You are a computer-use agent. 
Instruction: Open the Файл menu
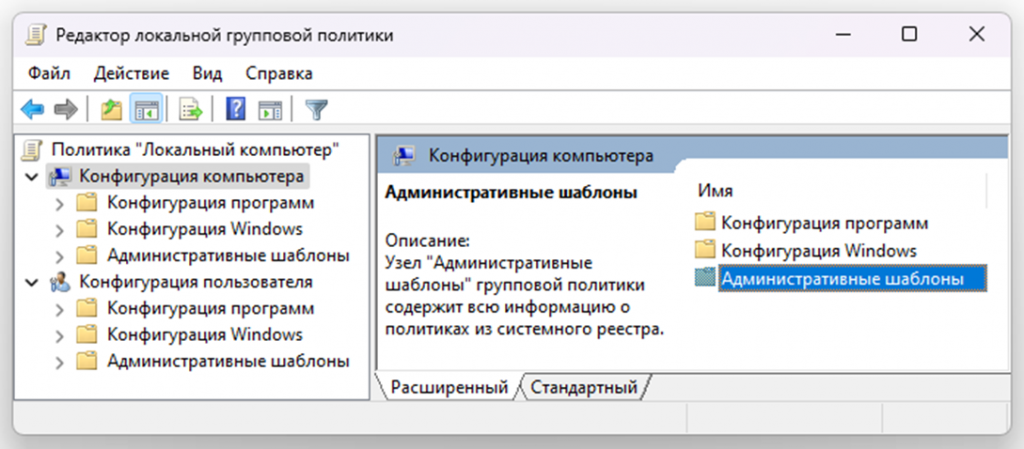click(x=48, y=73)
